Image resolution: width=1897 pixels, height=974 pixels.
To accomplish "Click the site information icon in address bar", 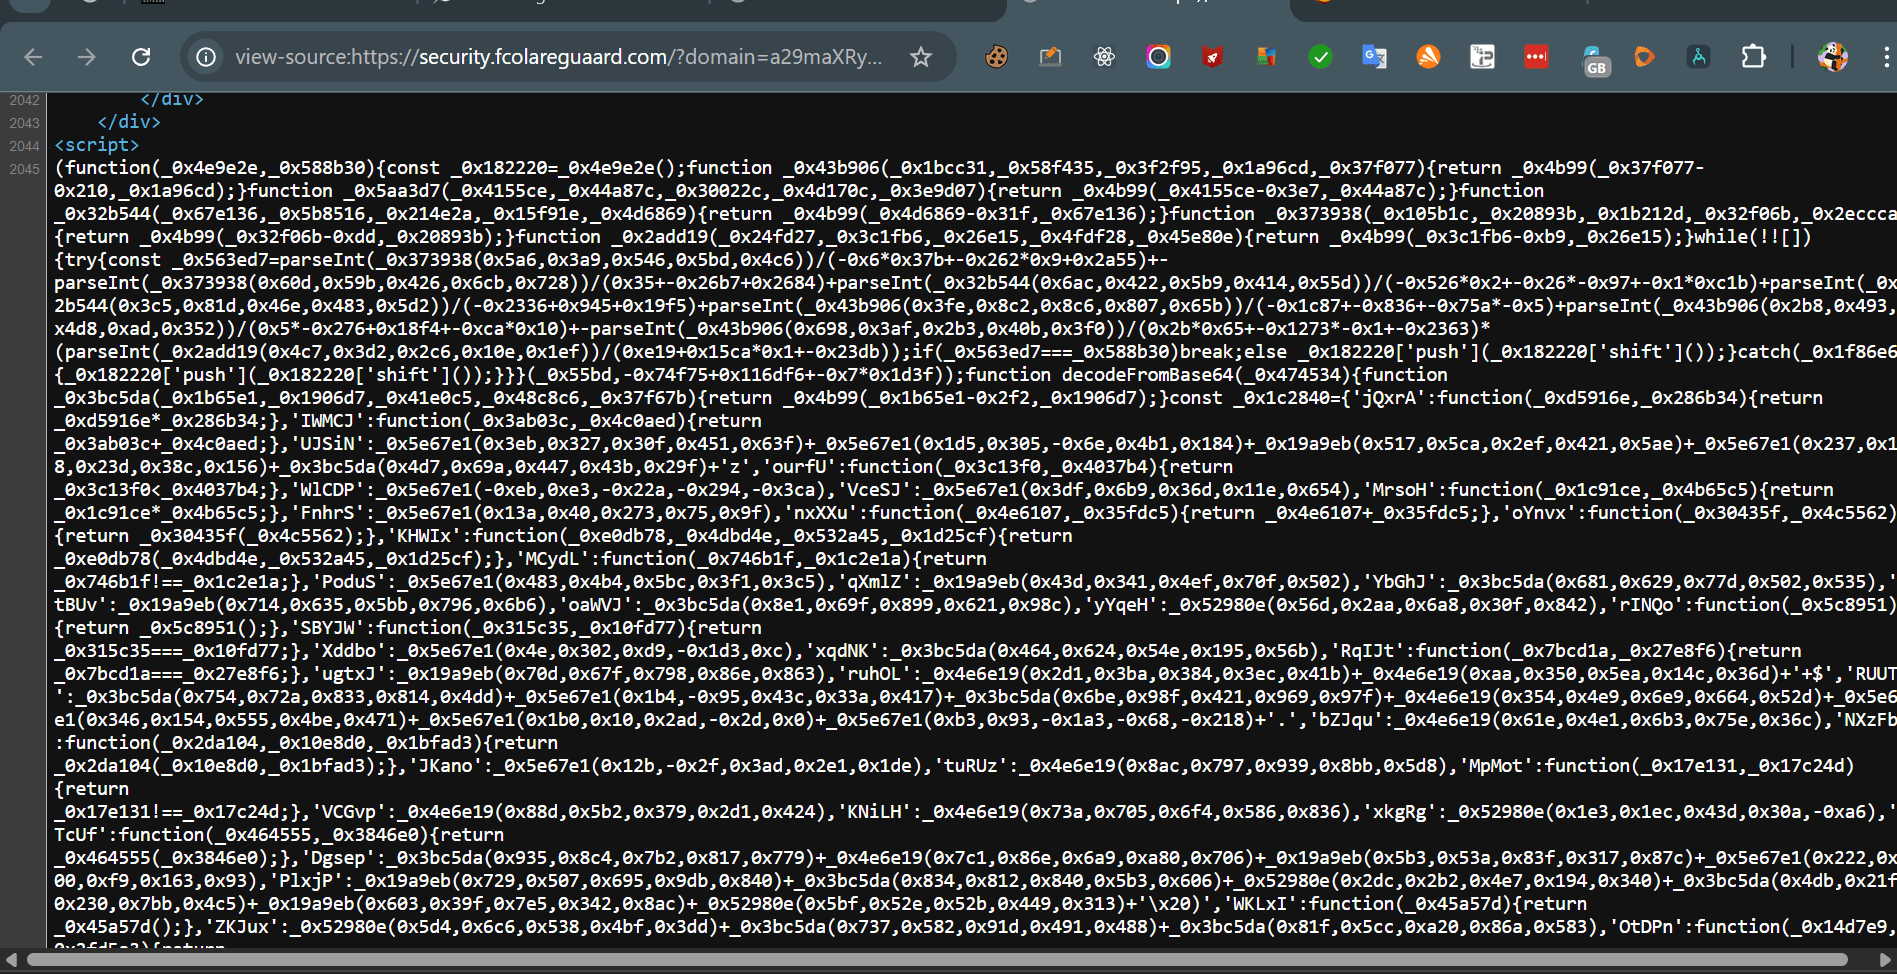I will click(x=205, y=57).
